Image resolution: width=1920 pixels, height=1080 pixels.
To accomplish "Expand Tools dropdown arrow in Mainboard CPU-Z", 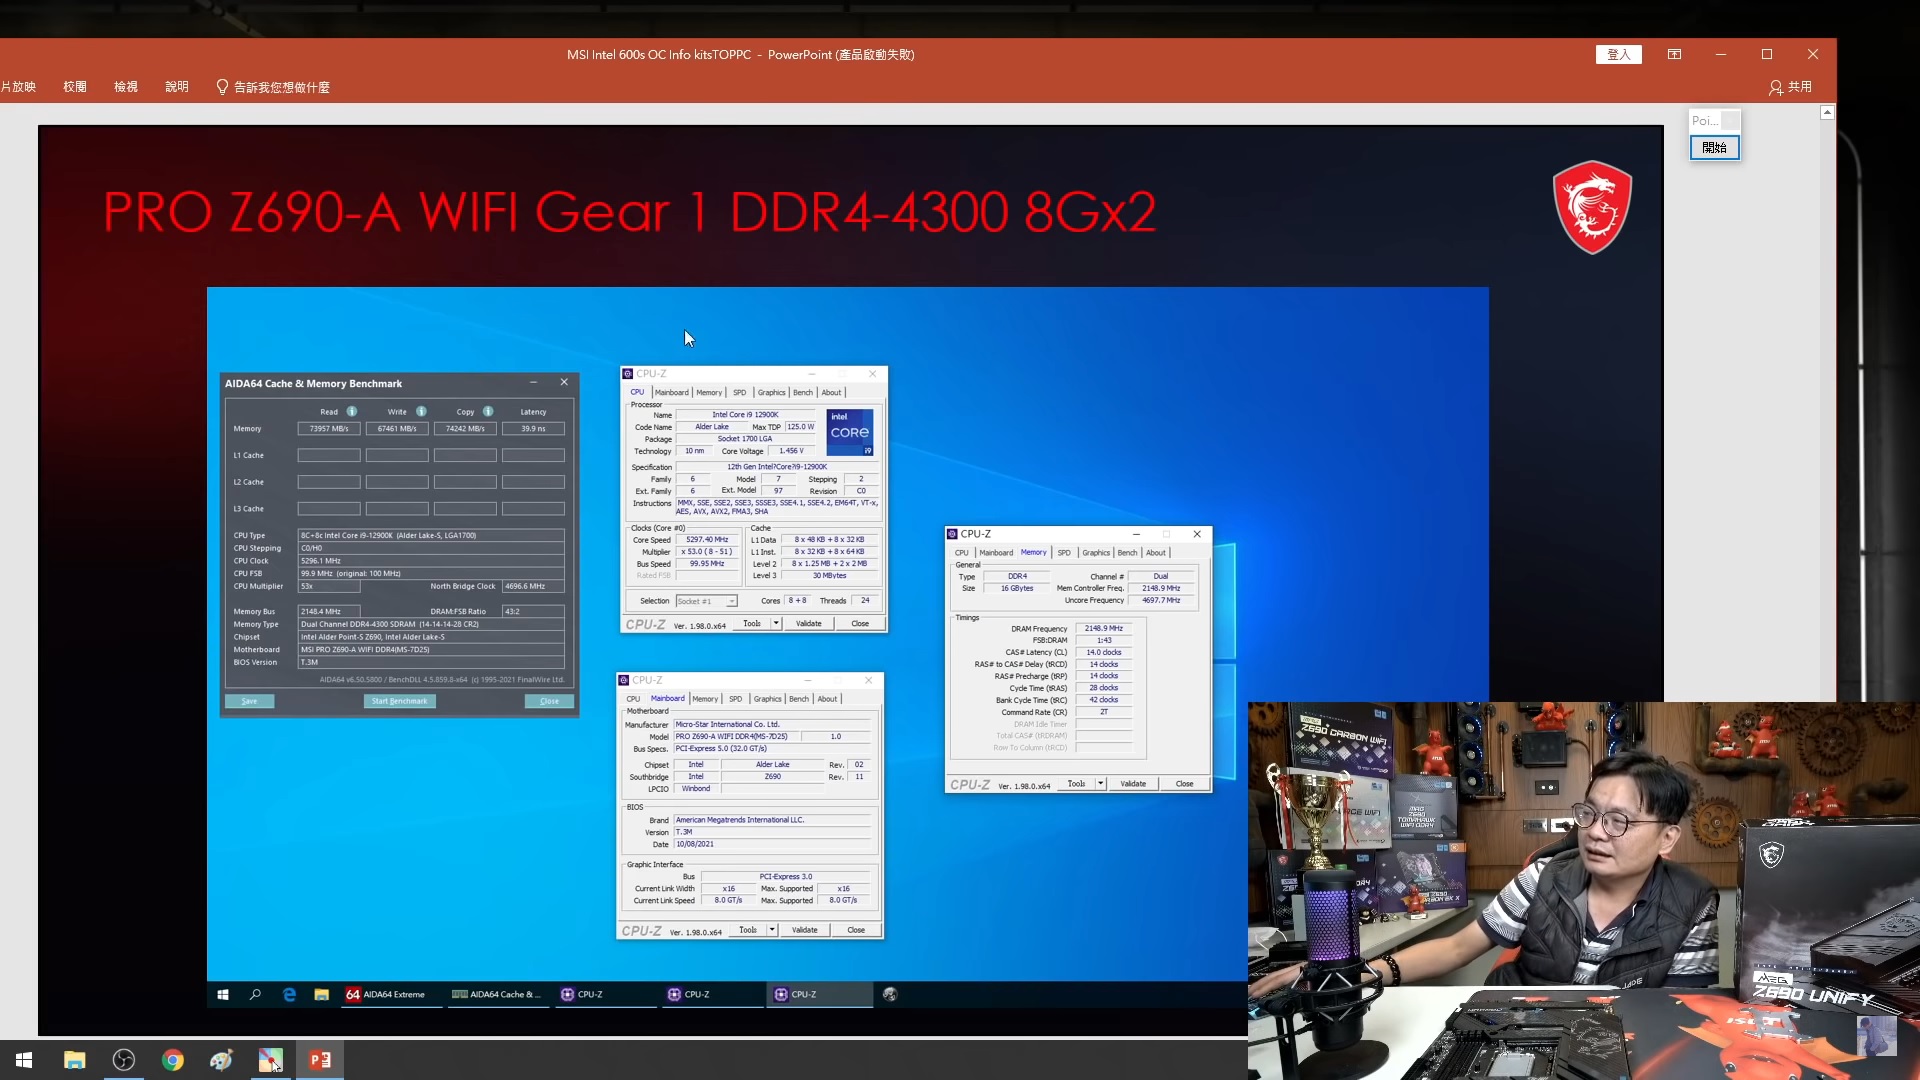I will click(772, 930).
